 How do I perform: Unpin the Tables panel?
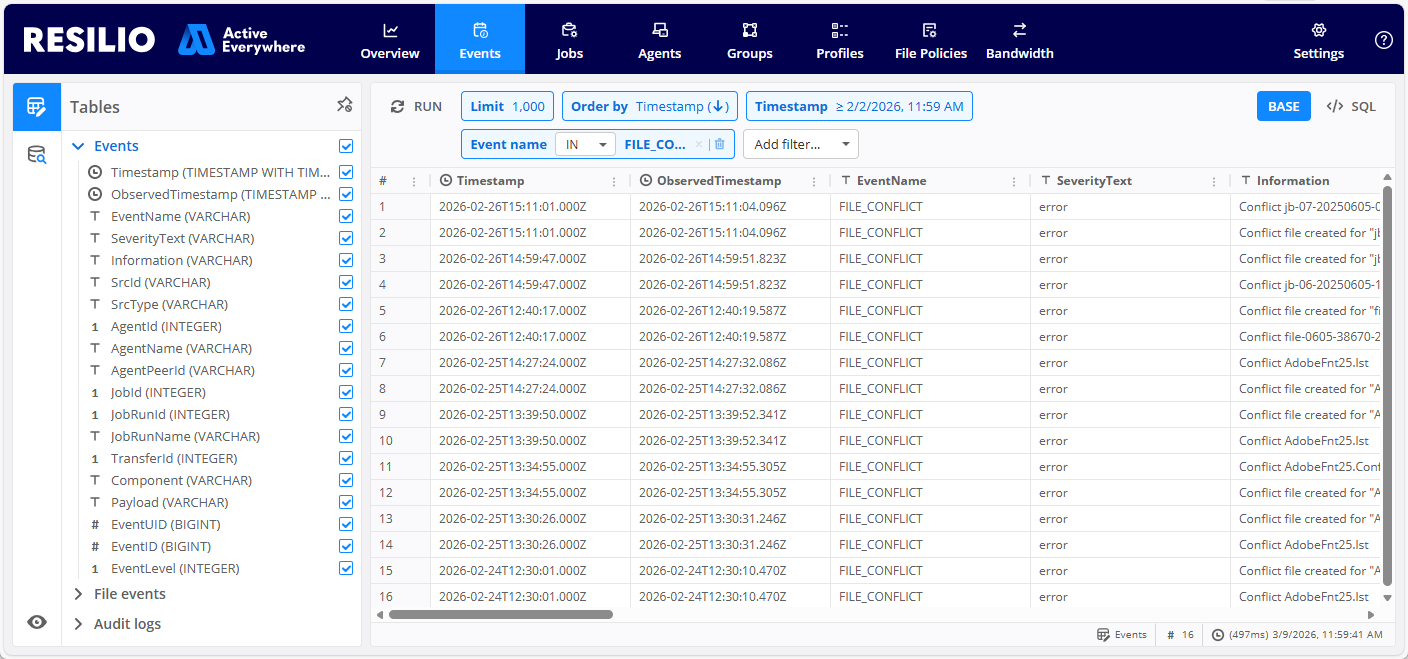coord(344,105)
